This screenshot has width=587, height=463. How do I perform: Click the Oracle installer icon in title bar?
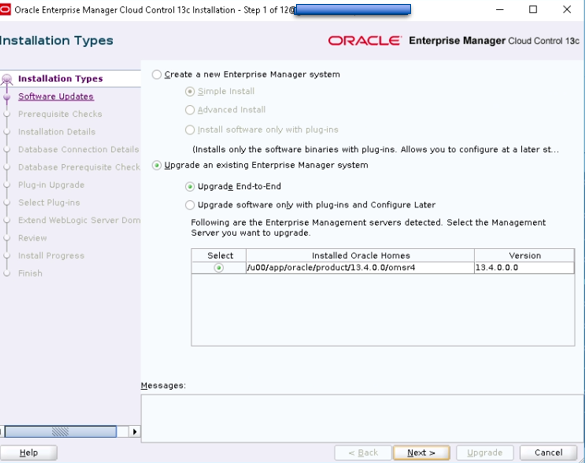coord(5,10)
